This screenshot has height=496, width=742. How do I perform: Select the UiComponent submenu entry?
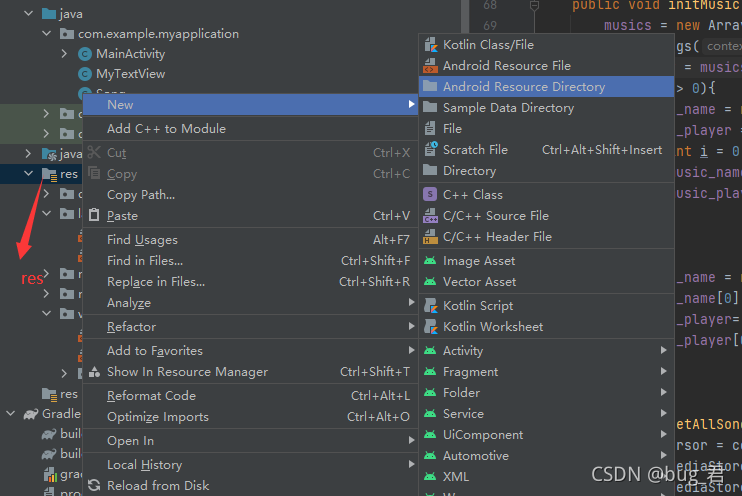click(x=547, y=434)
